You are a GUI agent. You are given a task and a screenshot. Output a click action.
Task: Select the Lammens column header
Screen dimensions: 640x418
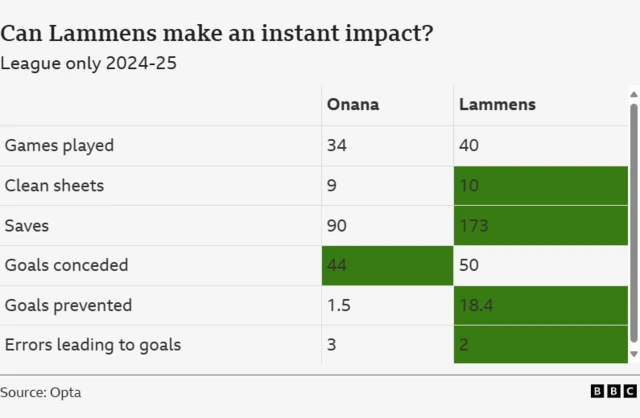tap(497, 104)
